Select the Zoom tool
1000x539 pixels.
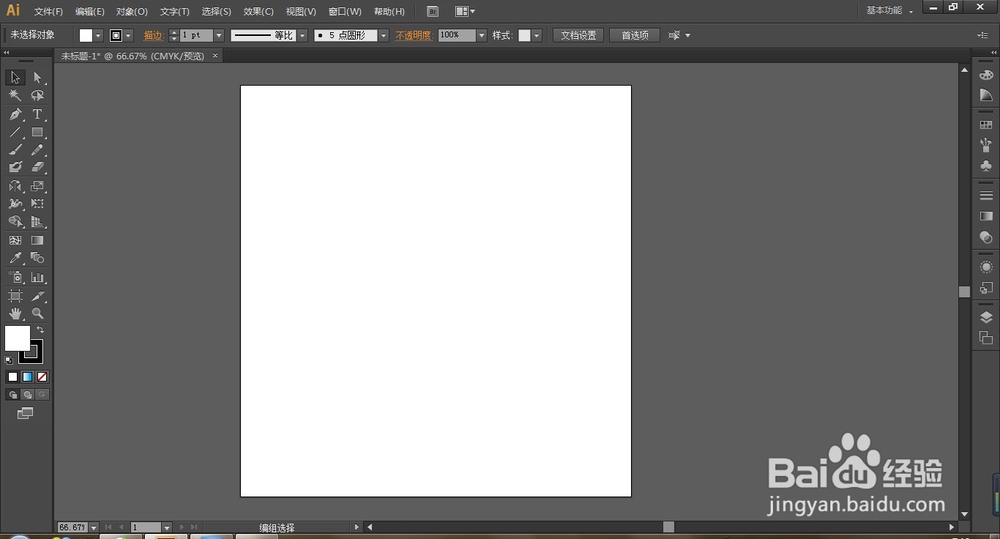37,314
